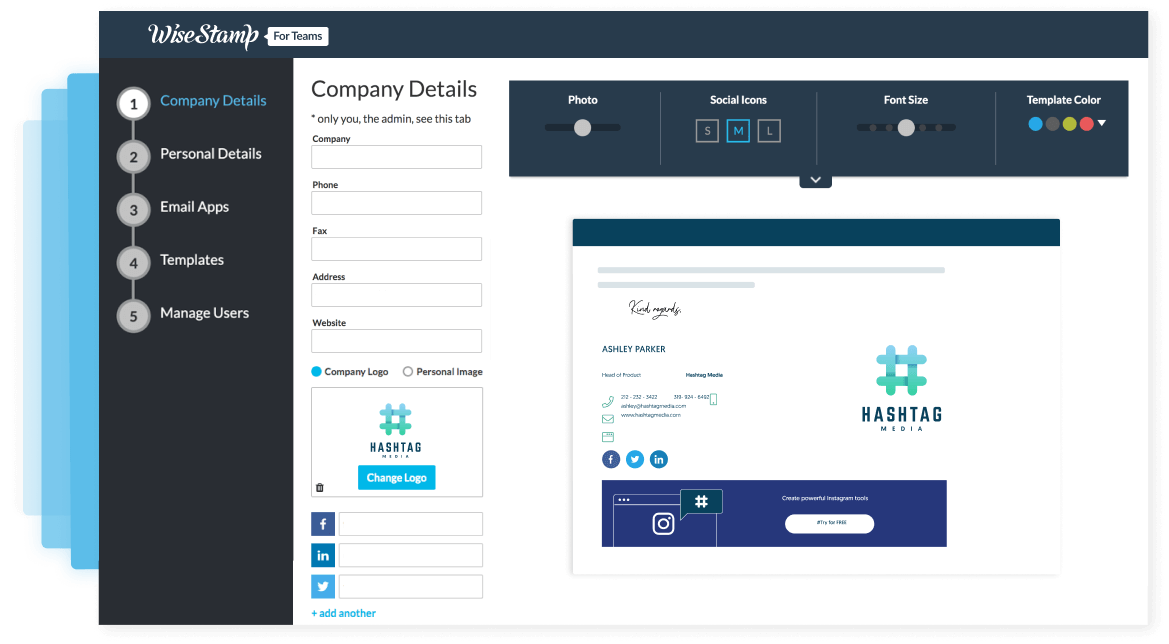Select the Personal Image radio button
Viewport: 1169px width, 644px height.
pyautogui.click(x=408, y=371)
